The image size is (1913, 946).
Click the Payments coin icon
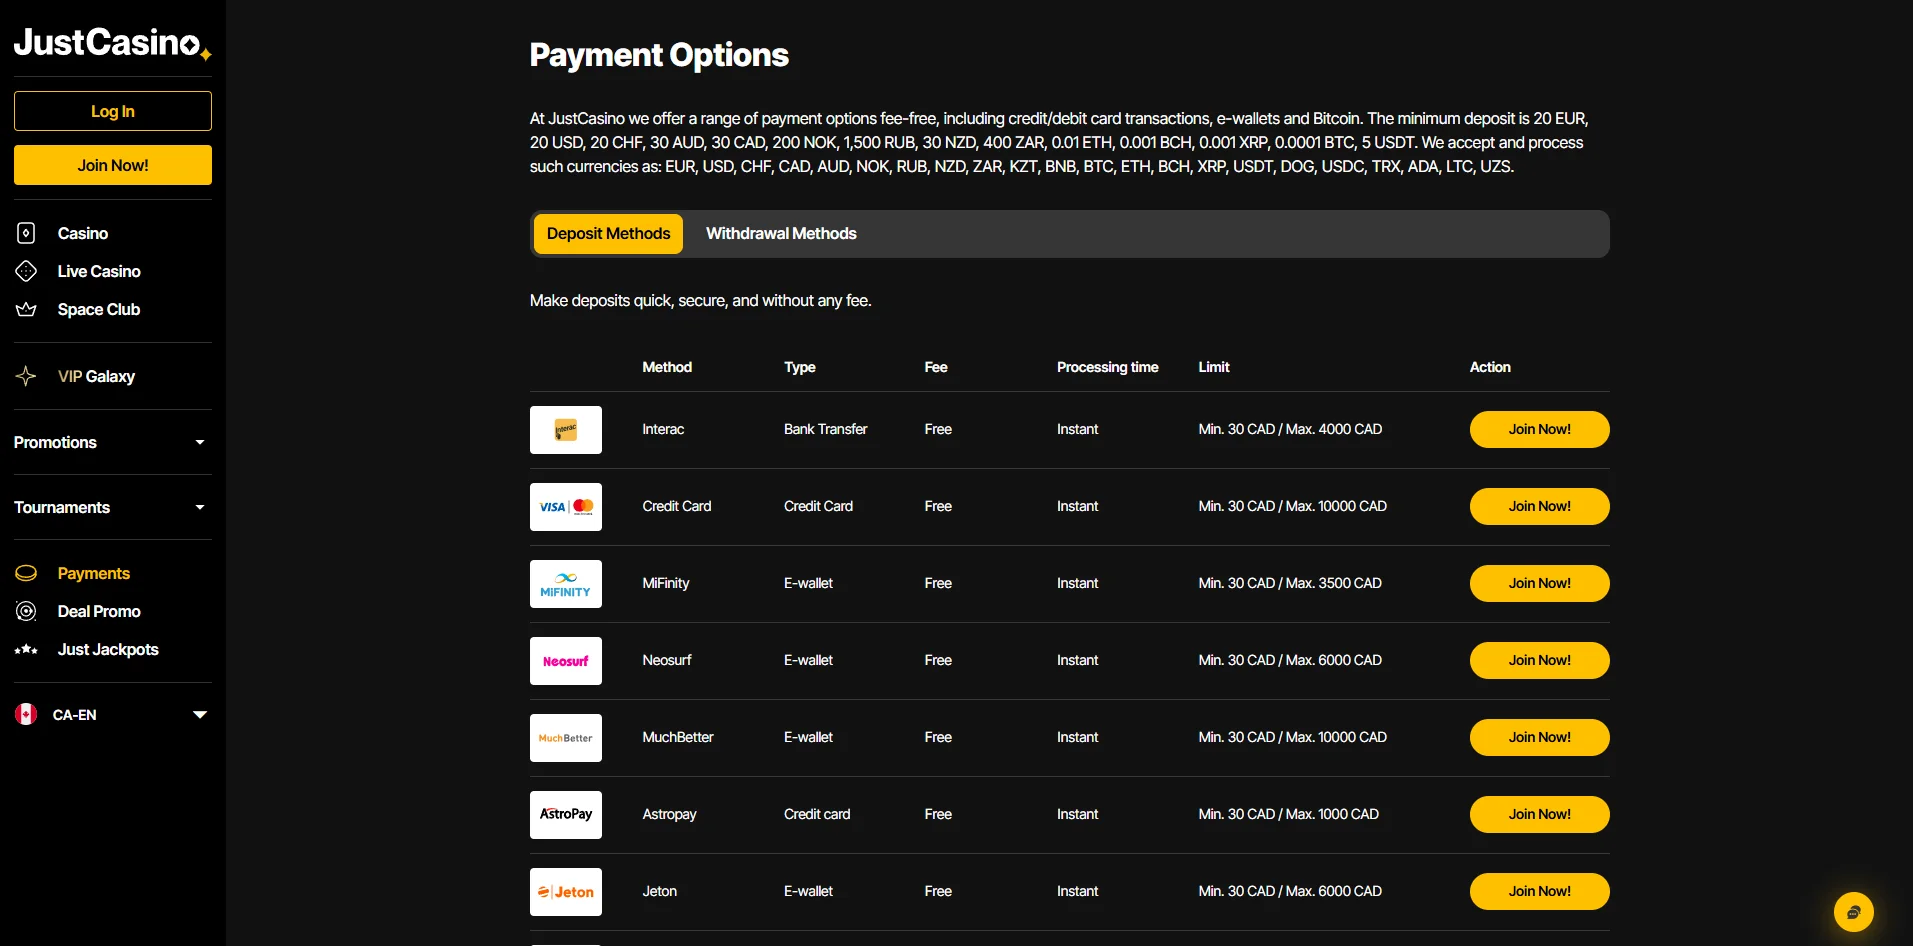(26, 573)
